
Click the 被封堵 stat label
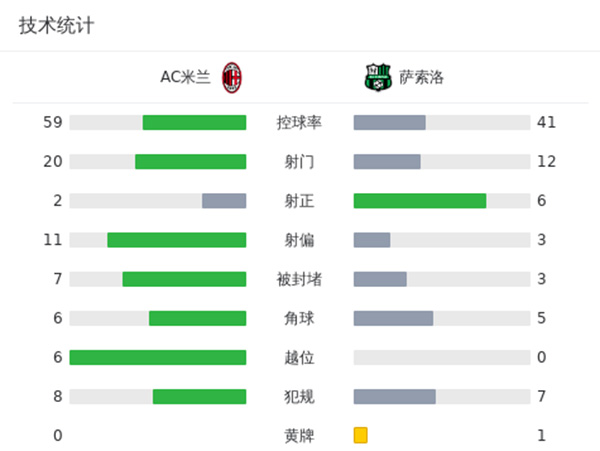click(x=299, y=279)
